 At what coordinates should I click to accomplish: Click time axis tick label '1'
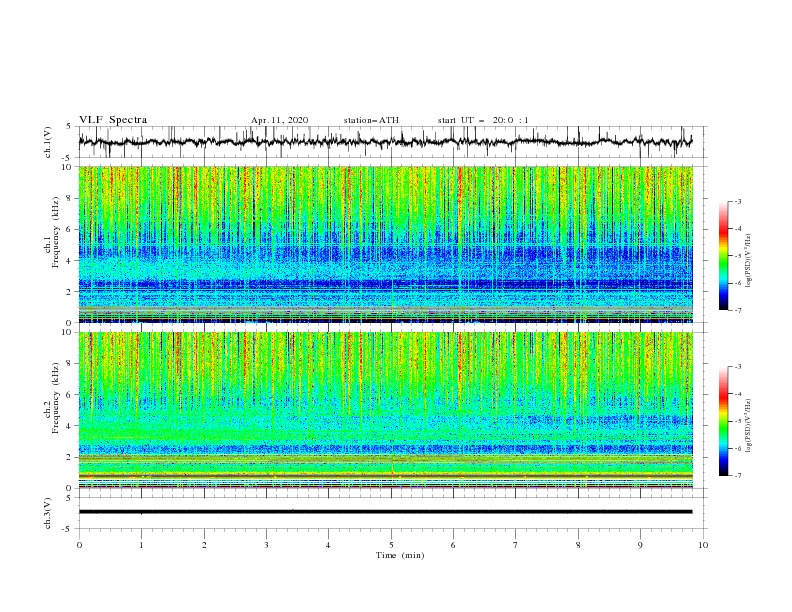141,545
